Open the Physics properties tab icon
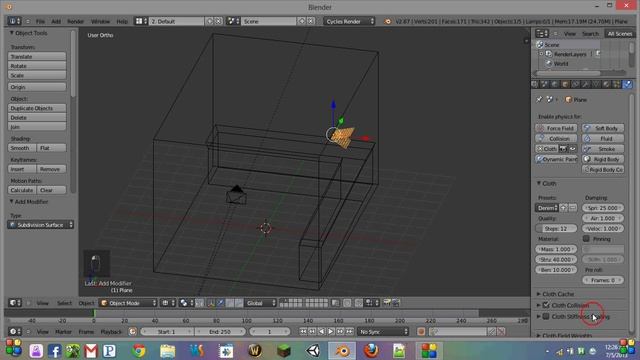Image resolution: width=640 pixels, height=360 pixels. point(627,84)
